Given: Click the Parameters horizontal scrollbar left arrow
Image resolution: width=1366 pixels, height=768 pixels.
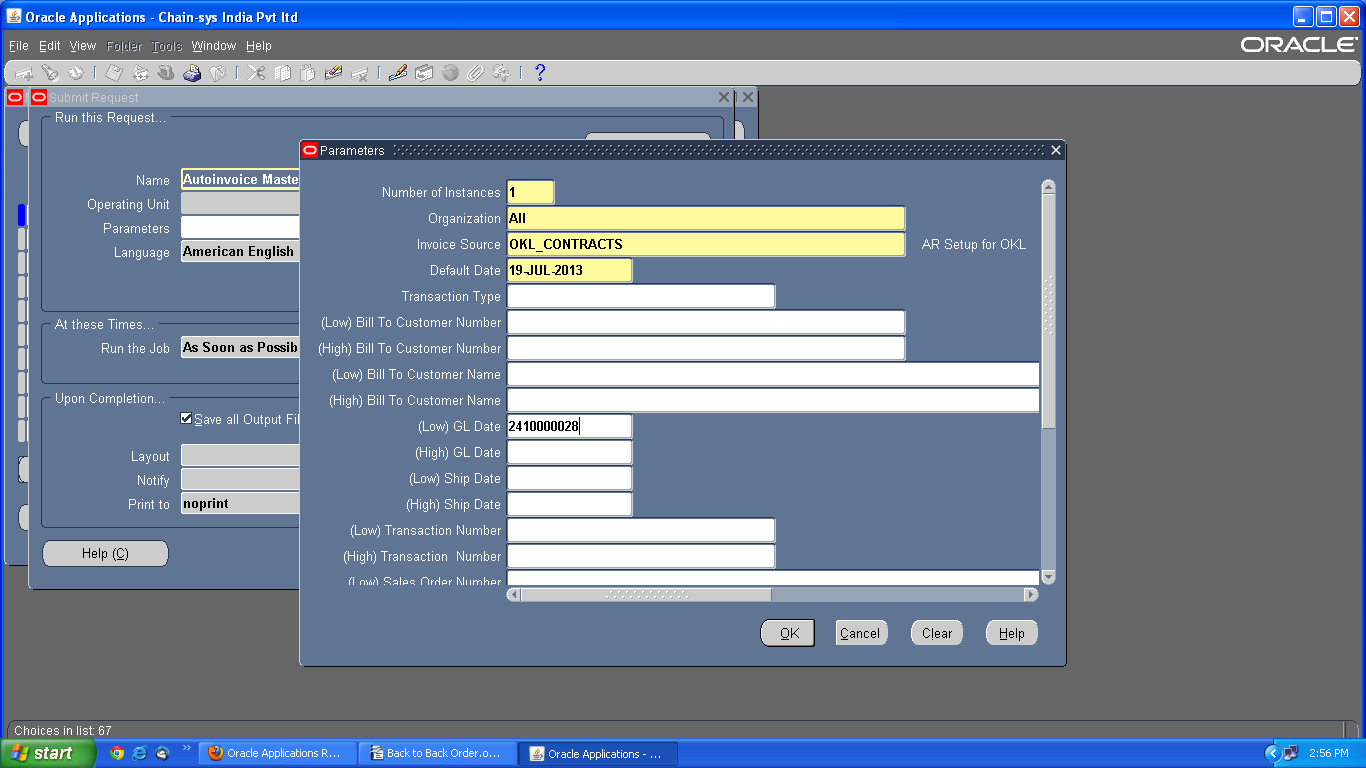Looking at the screenshot, I should click(x=514, y=594).
